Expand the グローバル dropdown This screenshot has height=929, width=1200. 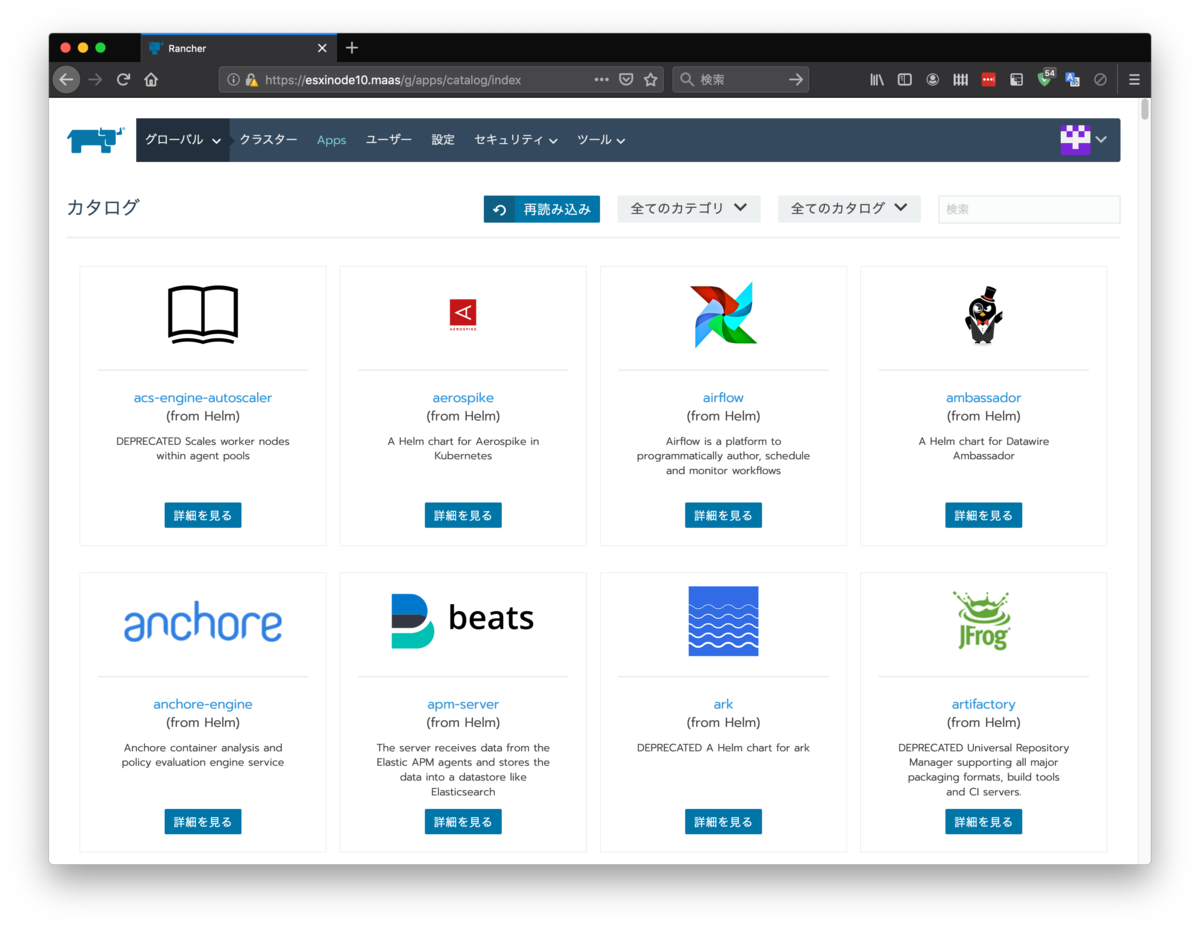pyautogui.click(x=183, y=140)
